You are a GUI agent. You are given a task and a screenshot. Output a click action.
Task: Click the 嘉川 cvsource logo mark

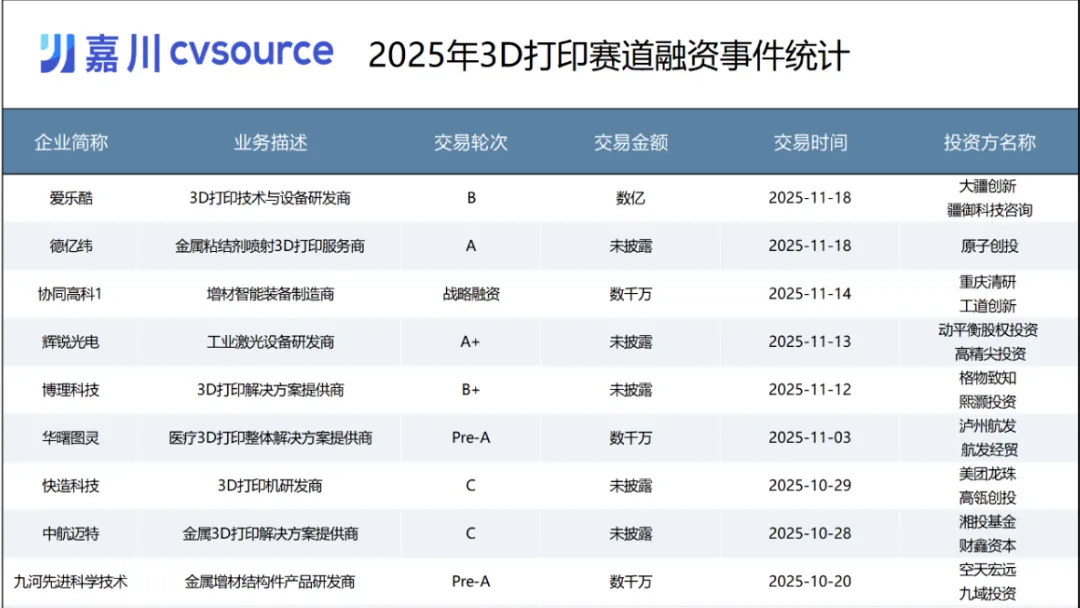(186, 53)
